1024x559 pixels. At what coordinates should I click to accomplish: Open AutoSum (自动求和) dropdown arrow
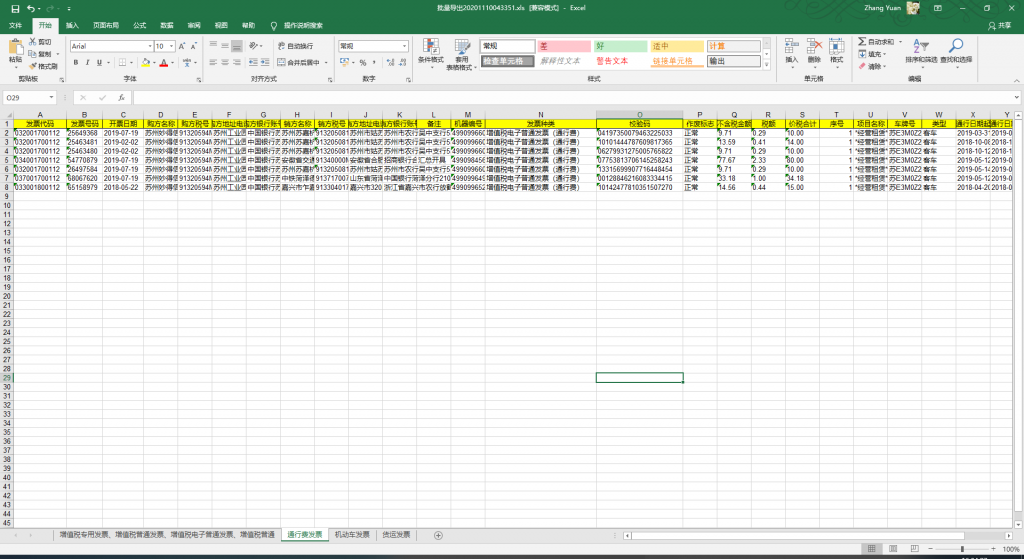901,42
